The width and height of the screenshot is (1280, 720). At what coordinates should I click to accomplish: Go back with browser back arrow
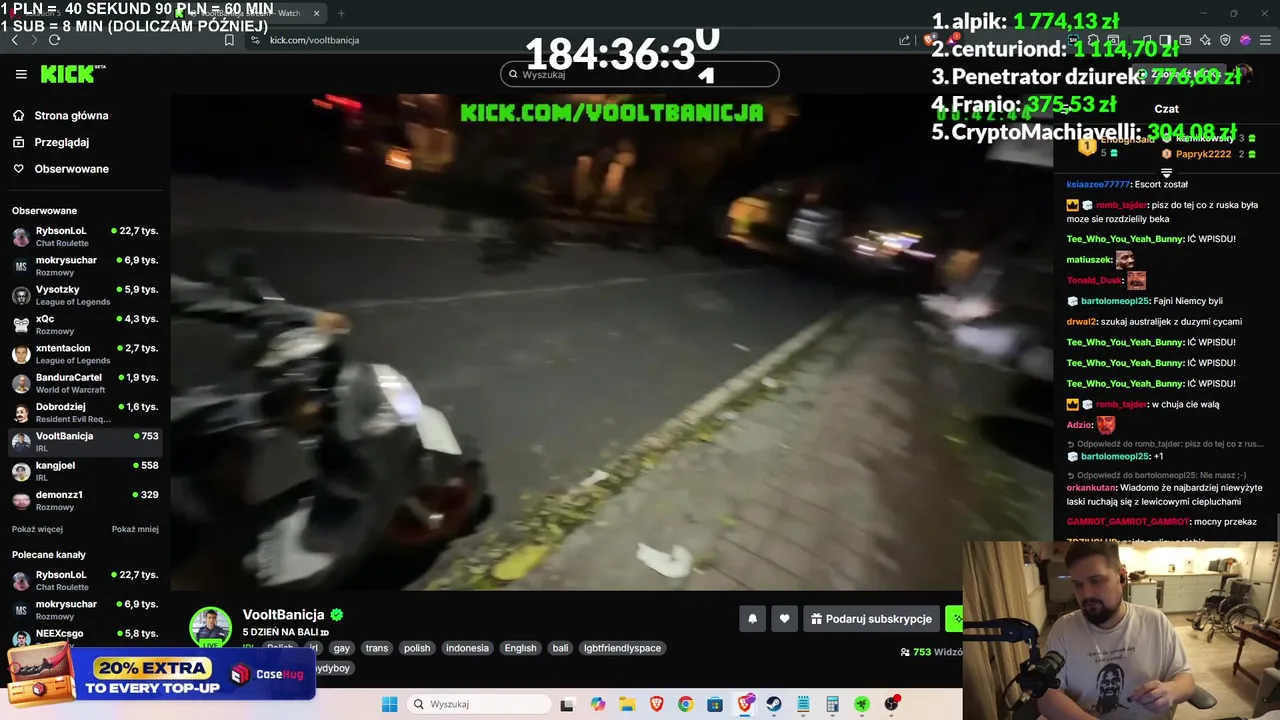(14, 40)
